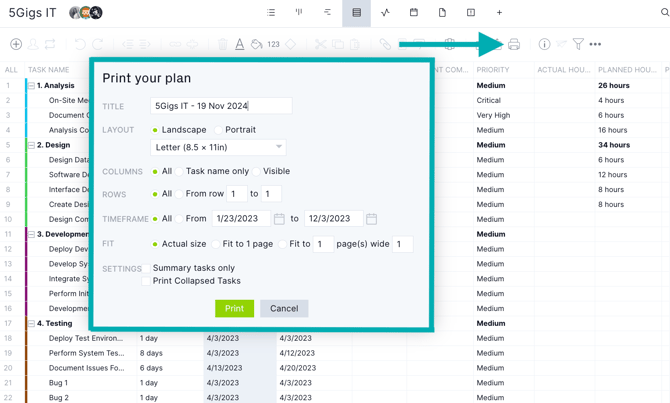
Task: Collapse the '3. Development' task group
Action: pyautogui.click(x=31, y=235)
